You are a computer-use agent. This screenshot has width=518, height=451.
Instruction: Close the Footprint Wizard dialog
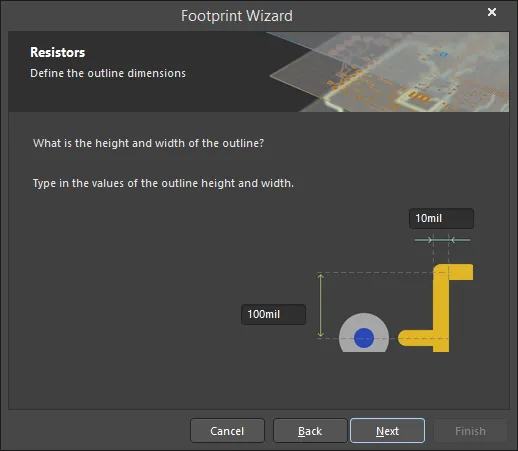[492, 12]
